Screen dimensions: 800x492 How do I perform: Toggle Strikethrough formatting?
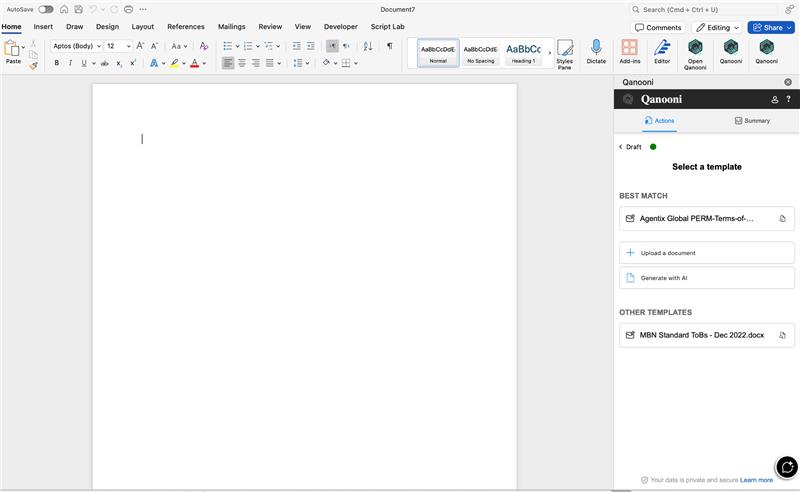click(x=105, y=63)
